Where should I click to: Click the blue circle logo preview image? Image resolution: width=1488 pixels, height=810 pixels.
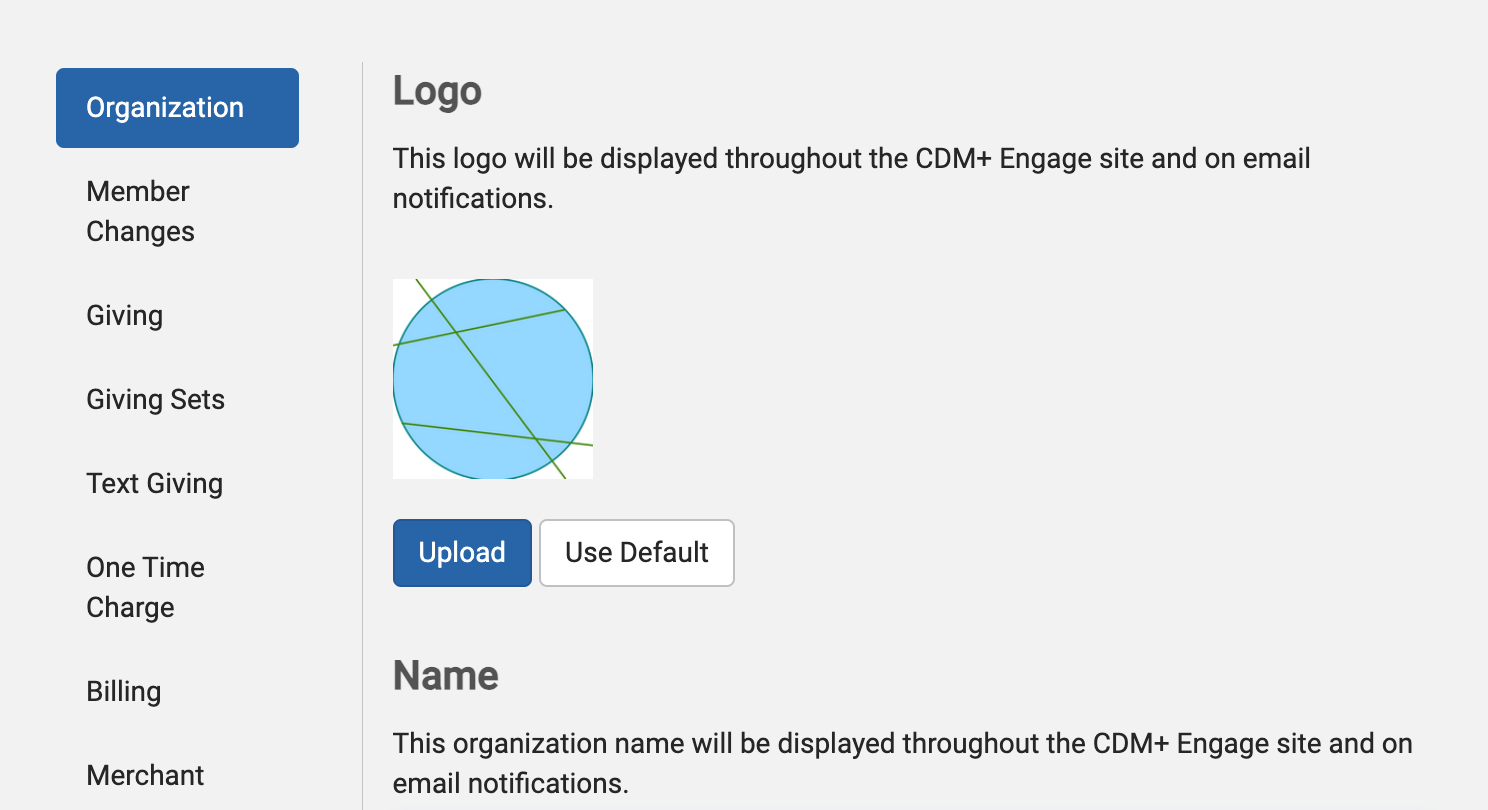point(493,379)
